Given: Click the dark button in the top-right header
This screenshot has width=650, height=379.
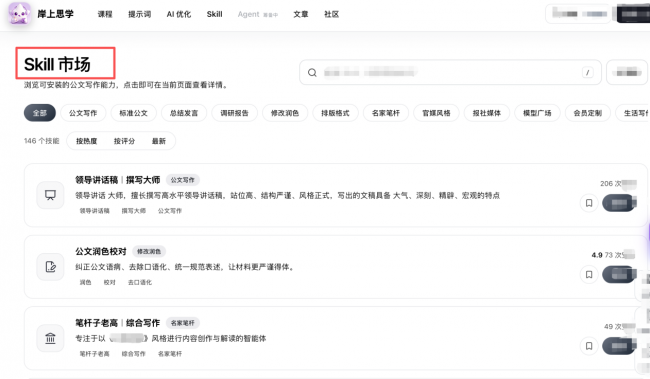Looking at the screenshot, I should point(633,14).
